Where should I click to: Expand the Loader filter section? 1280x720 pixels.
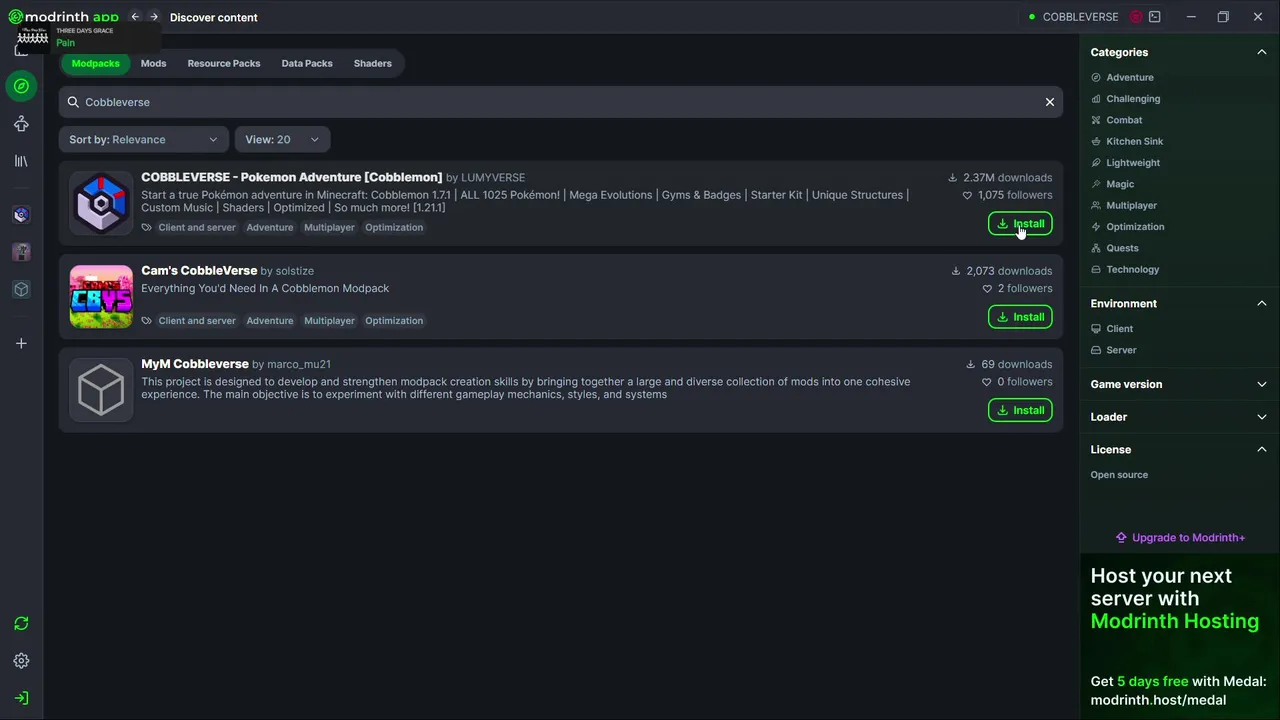pyautogui.click(x=1178, y=417)
